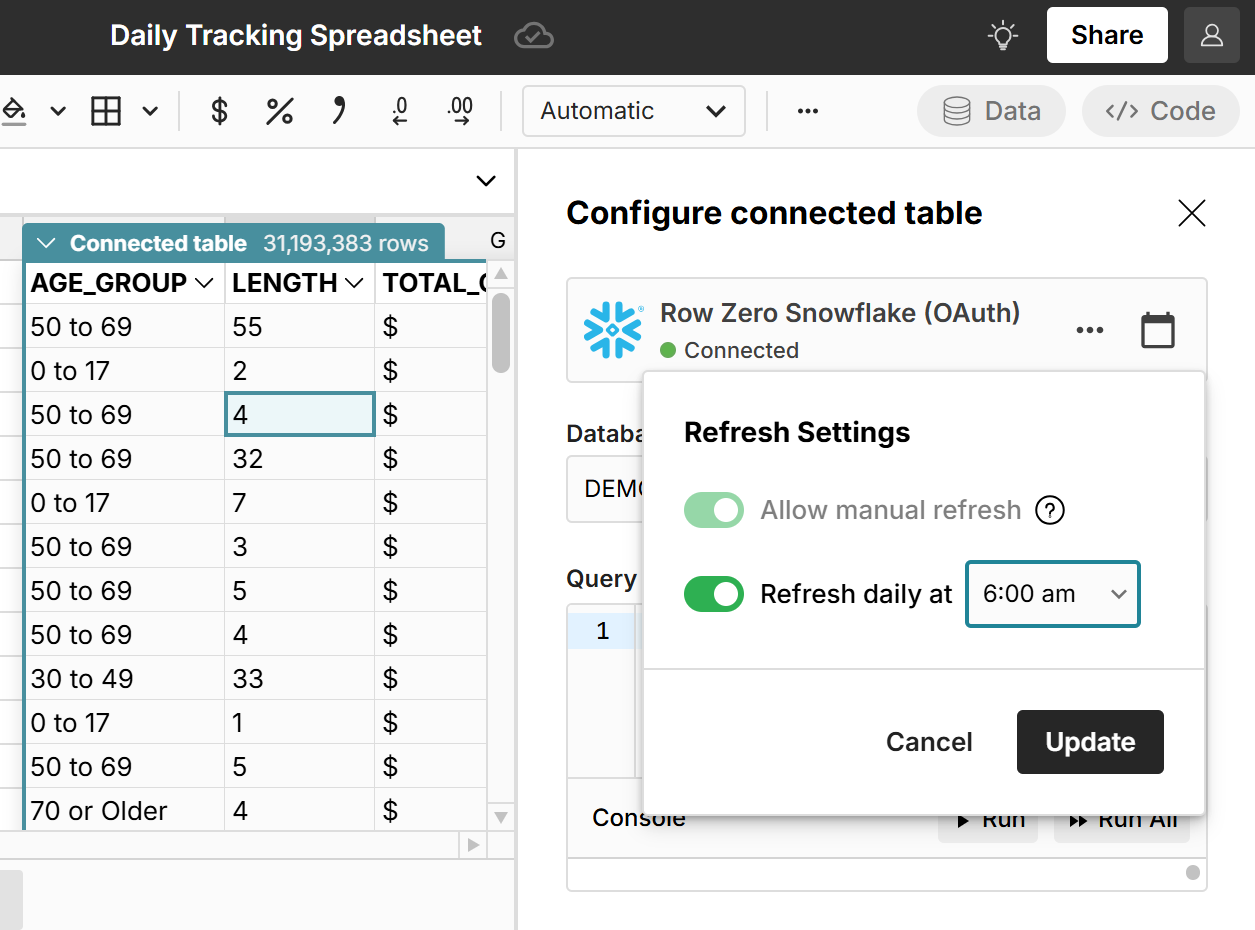Viewport: 1255px width, 930px height.
Task: Select the currency format icon
Action: click(x=218, y=111)
